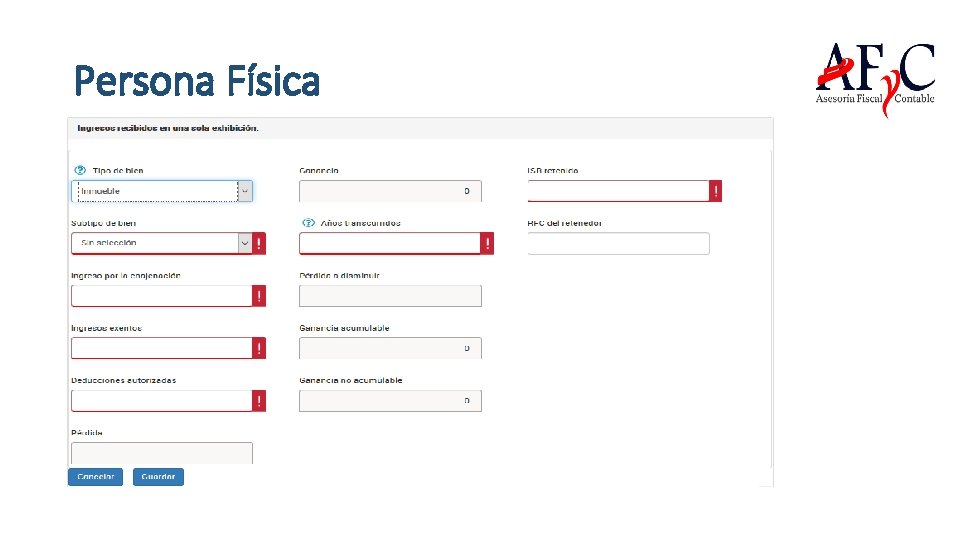
Task: Select the Deducciones autorizadas input box
Action: pyautogui.click(x=161, y=400)
